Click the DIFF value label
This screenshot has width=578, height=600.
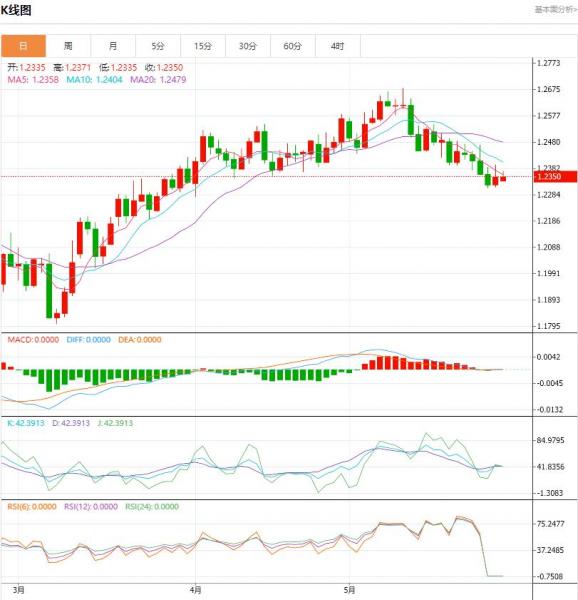point(88,340)
